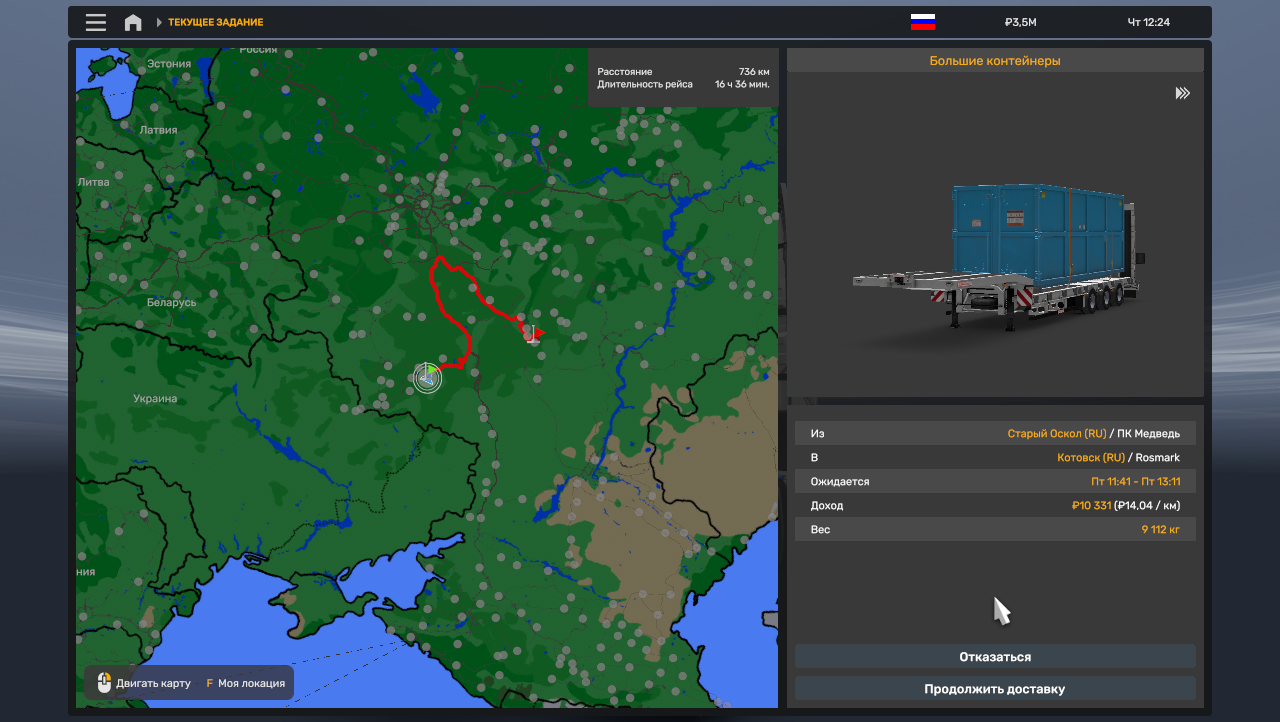1280x722 pixels.
Task: Select the truck location marker on the map
Action: tap(427, 377)
